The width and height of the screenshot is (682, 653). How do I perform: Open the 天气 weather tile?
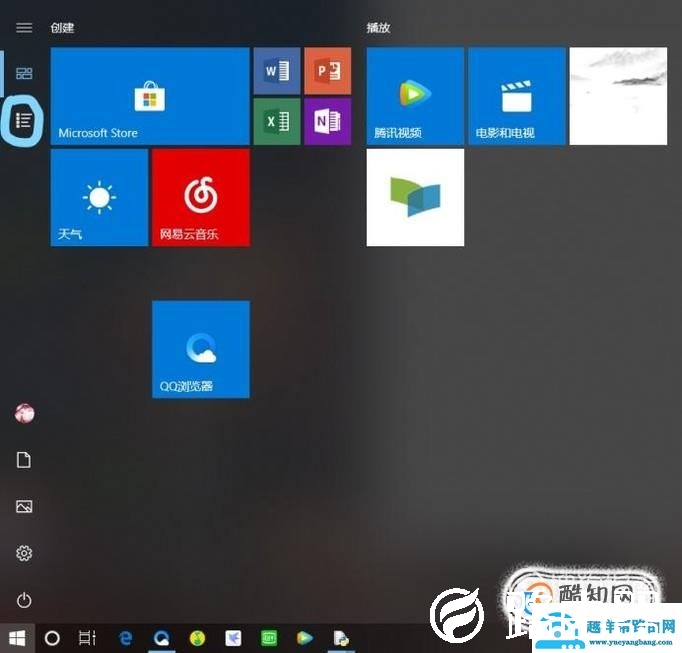[100, 198]
